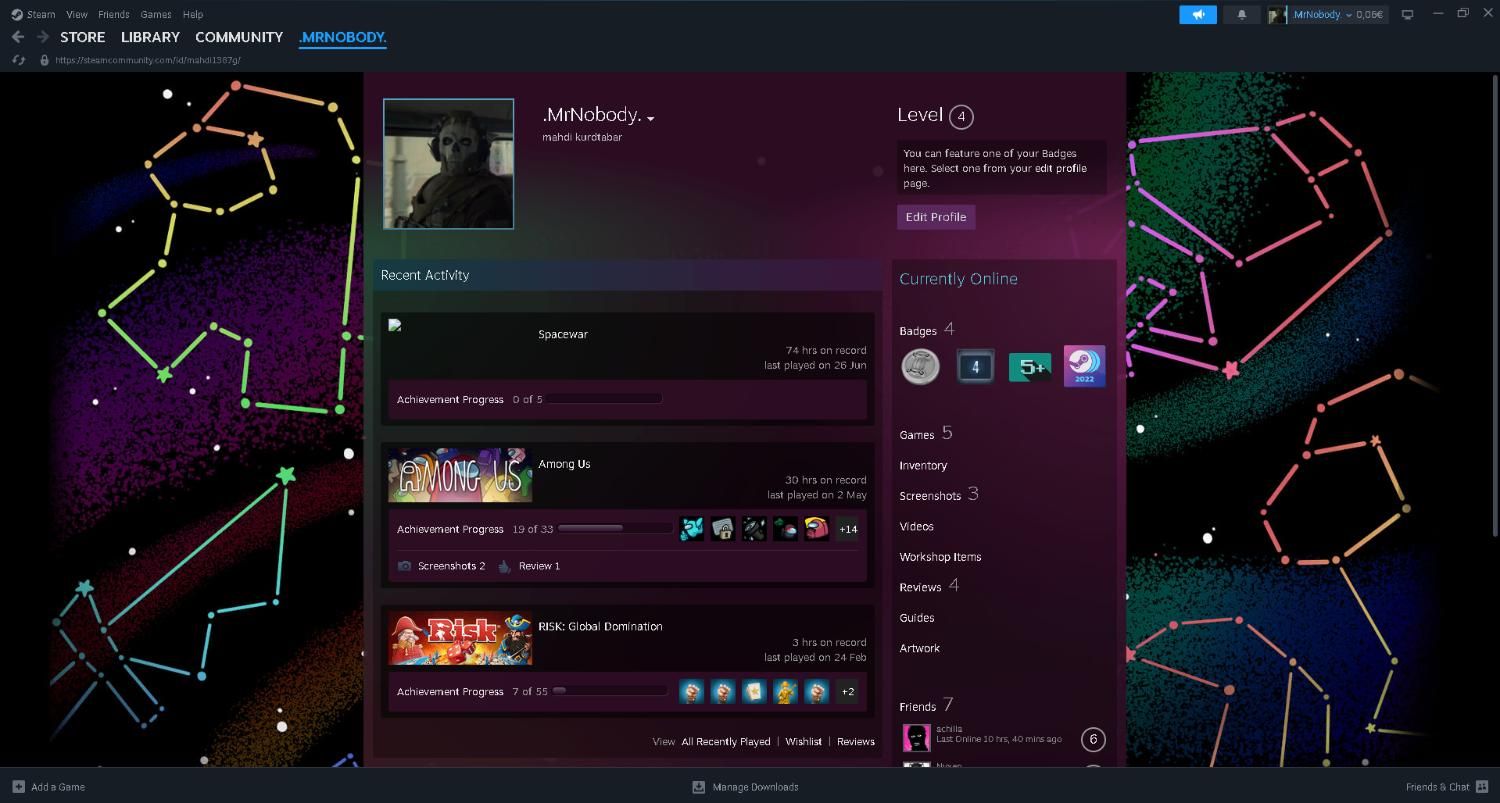This screenshot has height=803, width=1500.
Task: Open the Games menu
Action: (156, 14)
